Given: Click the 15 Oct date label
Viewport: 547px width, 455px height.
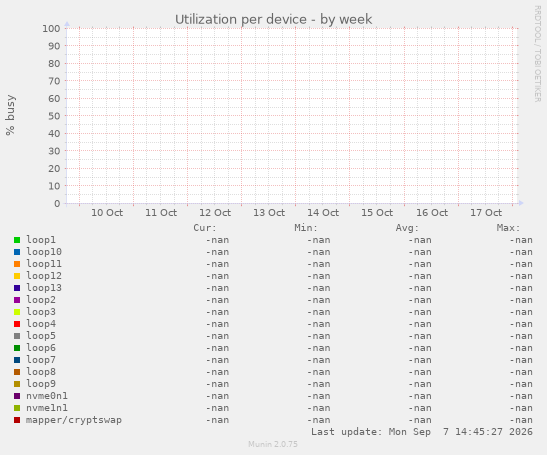Looking at the screenshot, I should pos(377,212).
